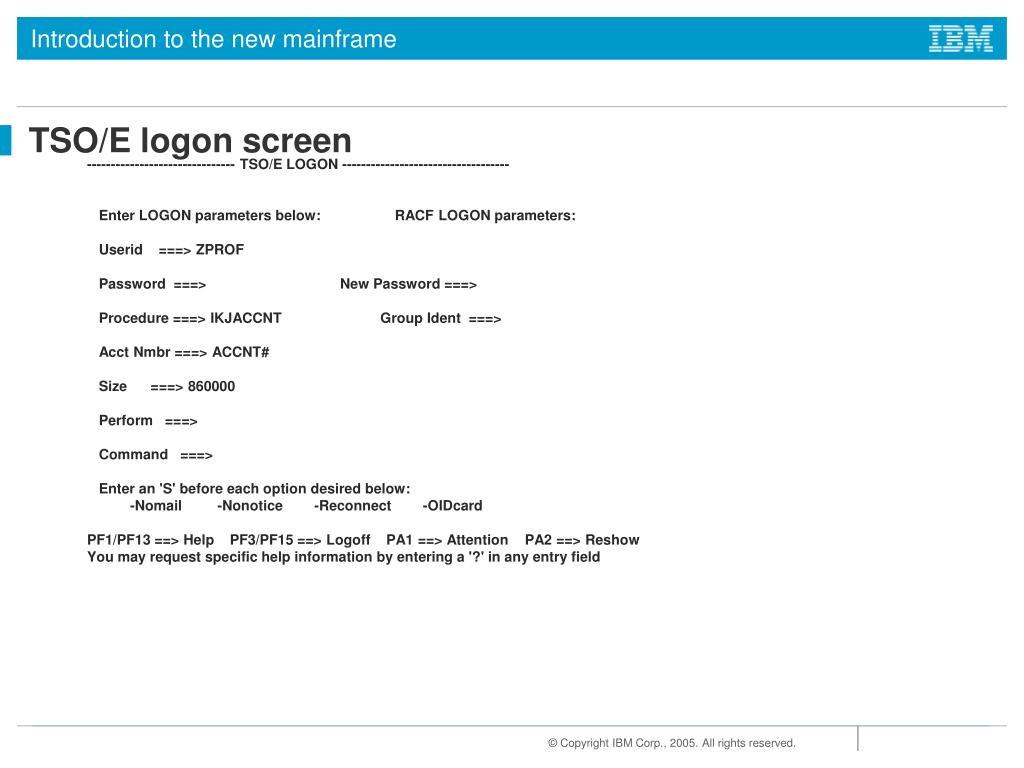Select the -Reconnect option
The width and height of the screenshot is (1024, 768).
click(x=353, y=505)
